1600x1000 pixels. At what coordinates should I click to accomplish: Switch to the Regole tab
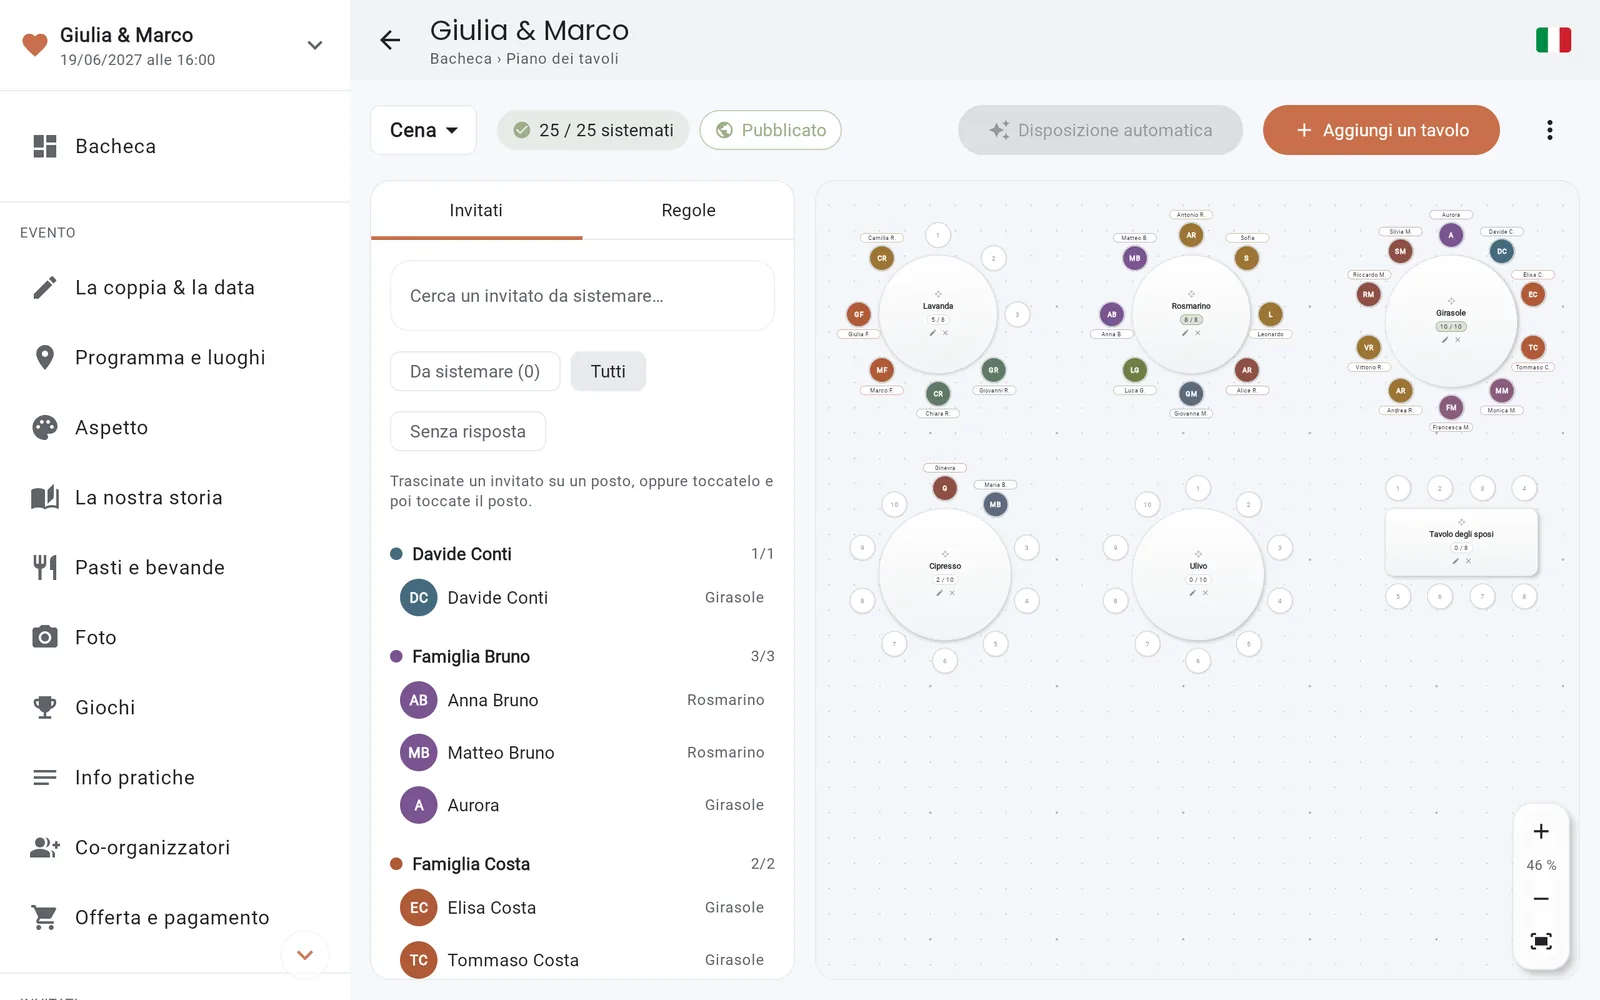pyautogui.click(x=688, y=210)
